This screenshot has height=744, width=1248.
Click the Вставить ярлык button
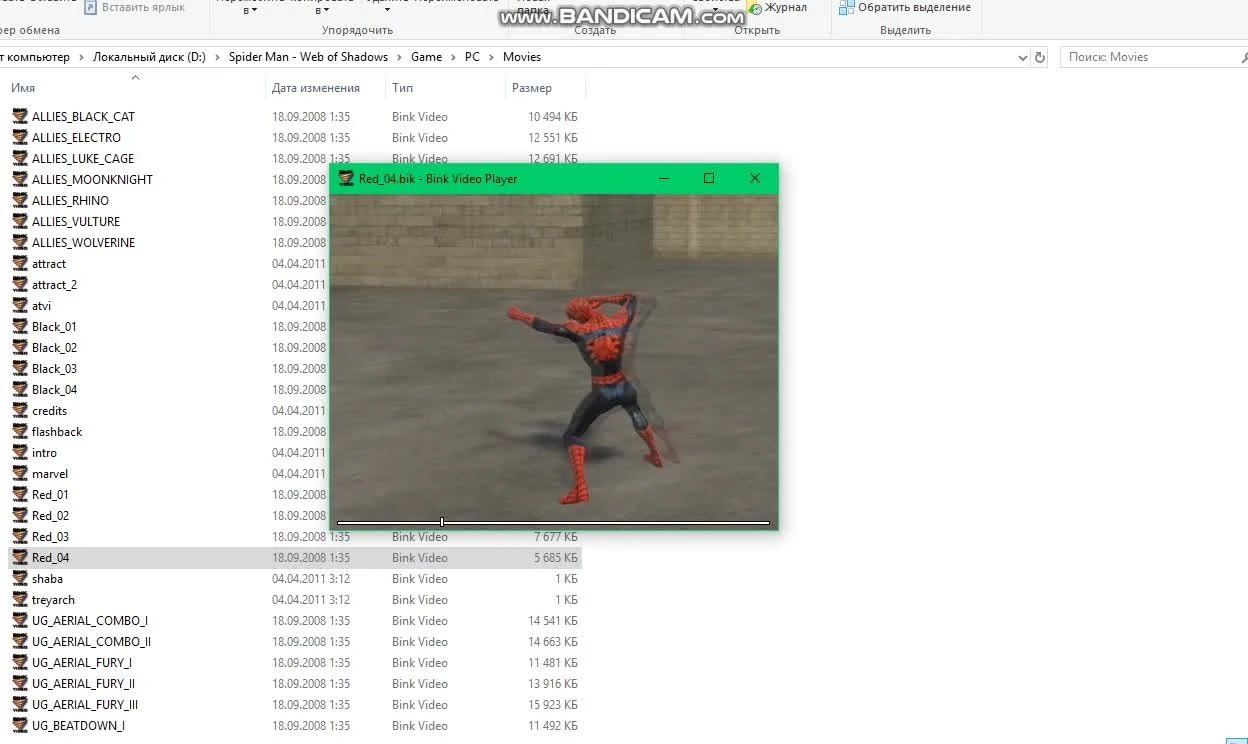pyautogui.click(x=135, y=8)
